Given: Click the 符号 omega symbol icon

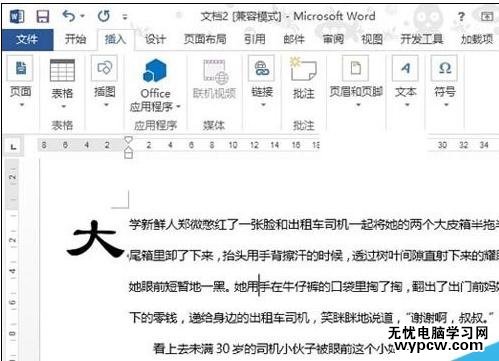Looking at the screenshot, I should pos(444,68).
